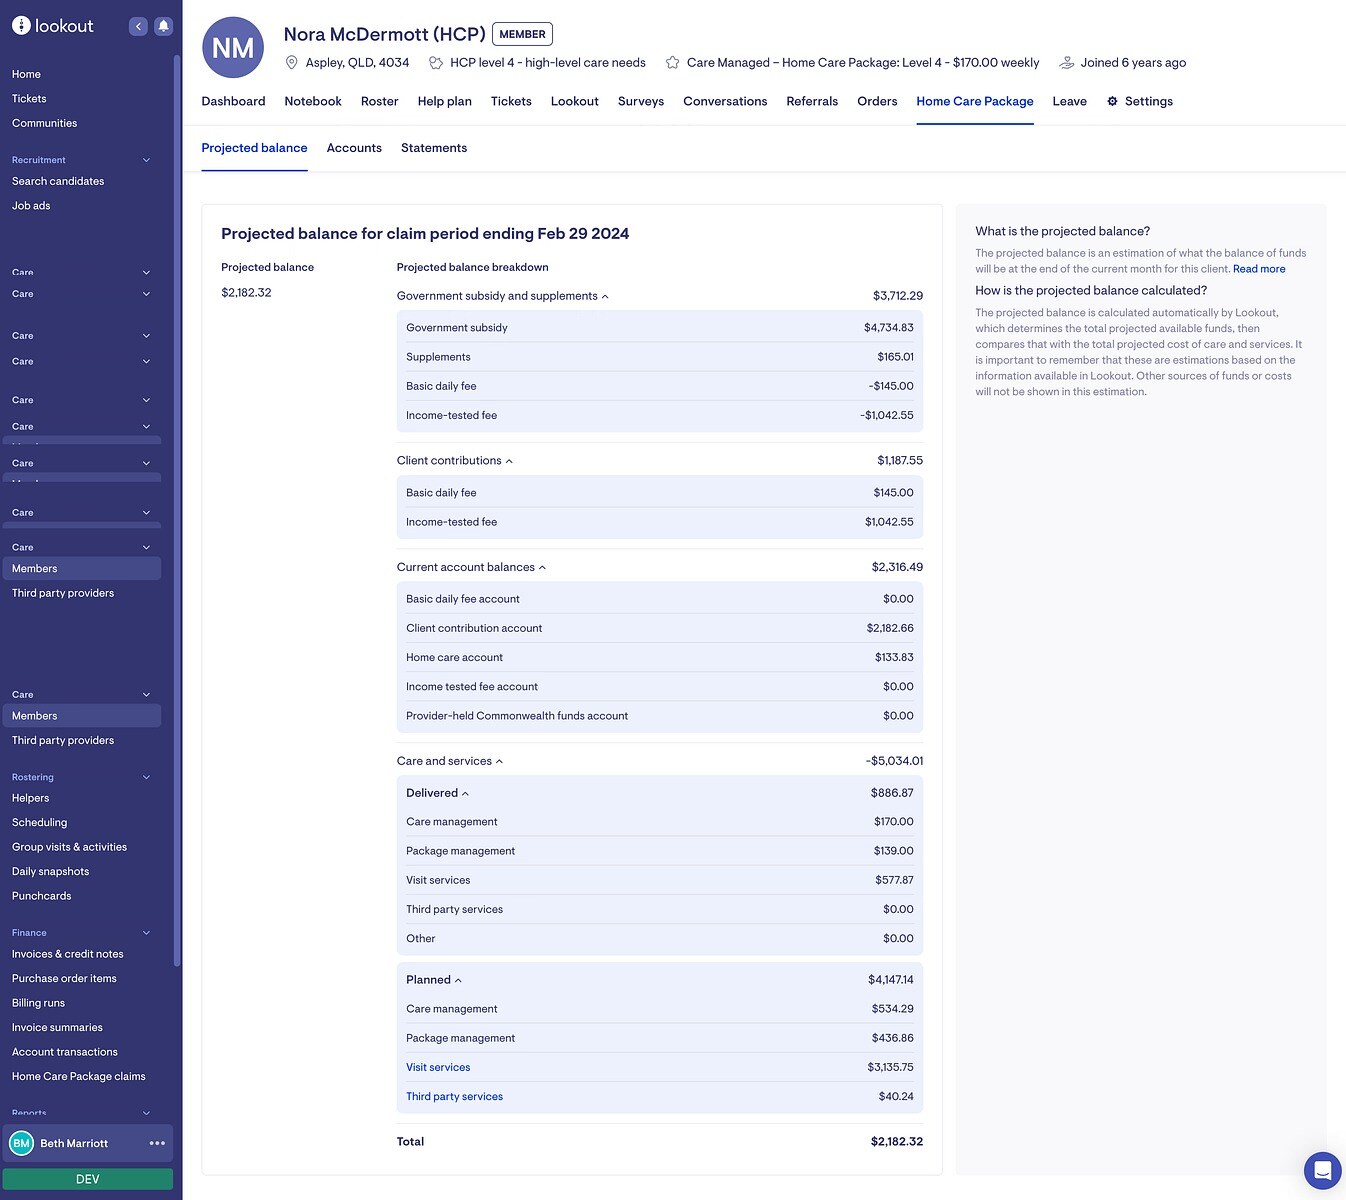Collapse the Rostering sidebar section
Image resolution: width=1346 pixels, height=1200 pixels.
coord(146,777)
